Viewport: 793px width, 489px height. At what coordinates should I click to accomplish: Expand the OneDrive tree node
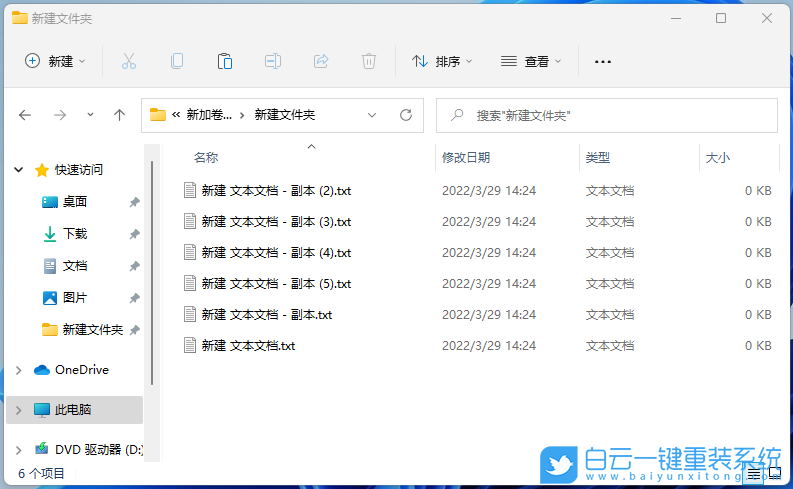pos(19,370)
